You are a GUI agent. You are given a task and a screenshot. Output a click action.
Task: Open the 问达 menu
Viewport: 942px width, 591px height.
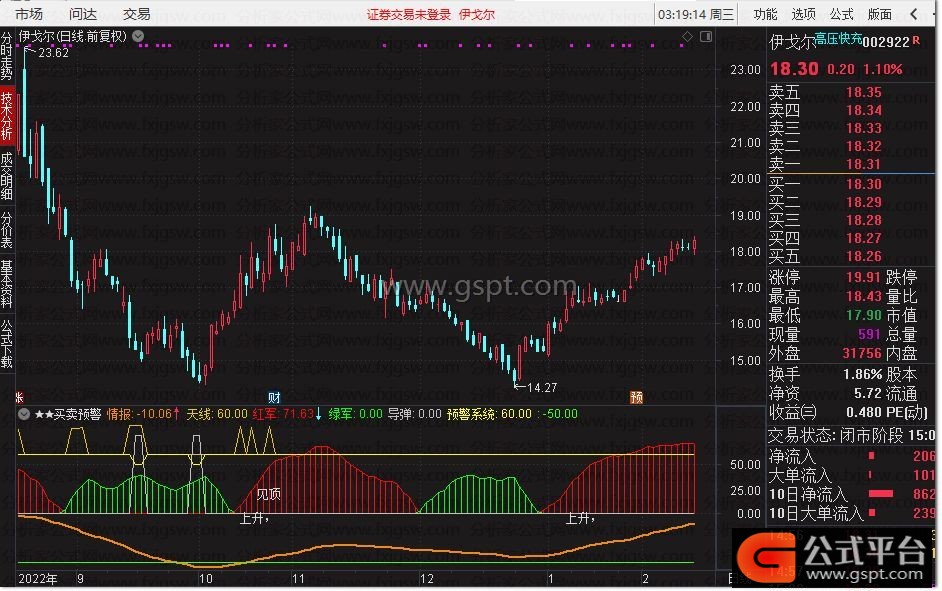click(x=83, y=14)
